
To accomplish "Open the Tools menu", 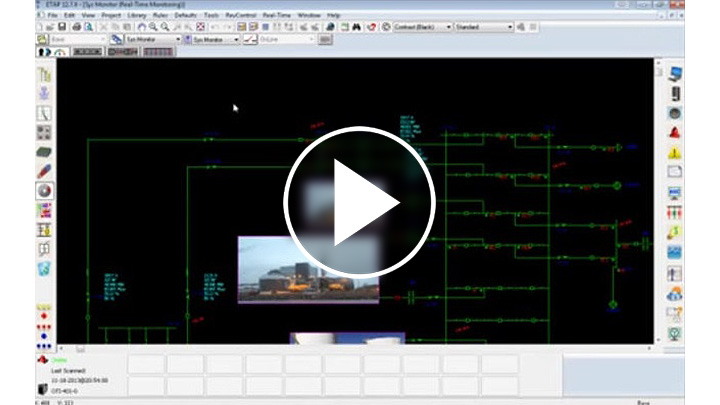I will 211,15.
